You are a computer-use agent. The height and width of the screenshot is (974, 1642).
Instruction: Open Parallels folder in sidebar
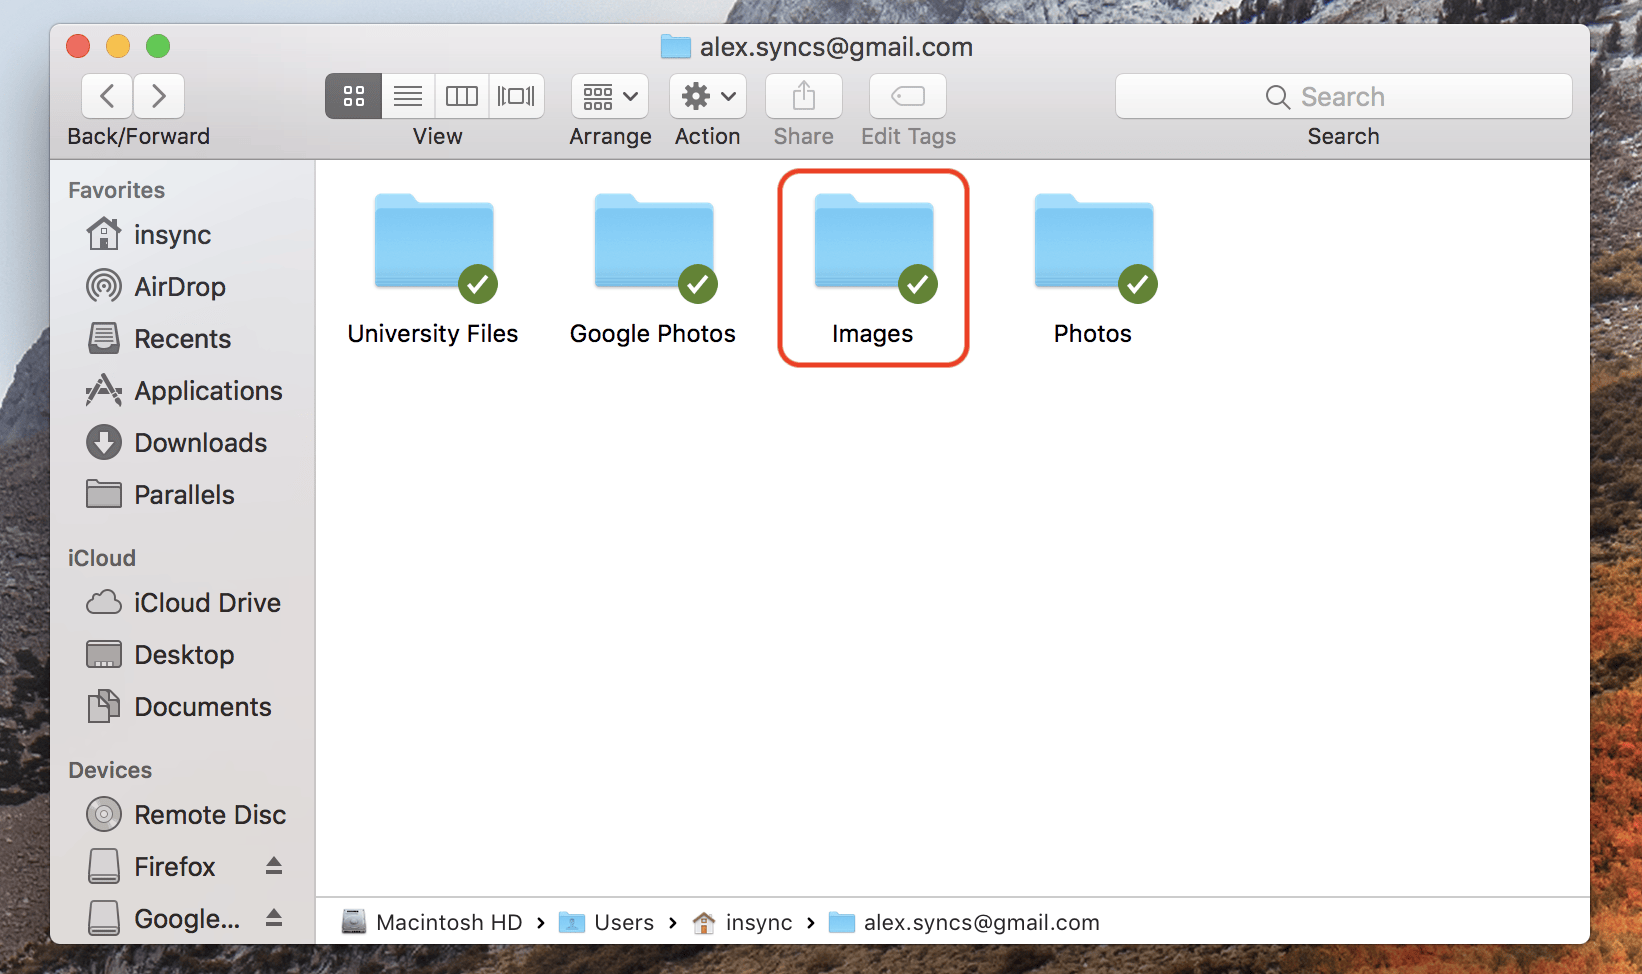click(160, 495)
